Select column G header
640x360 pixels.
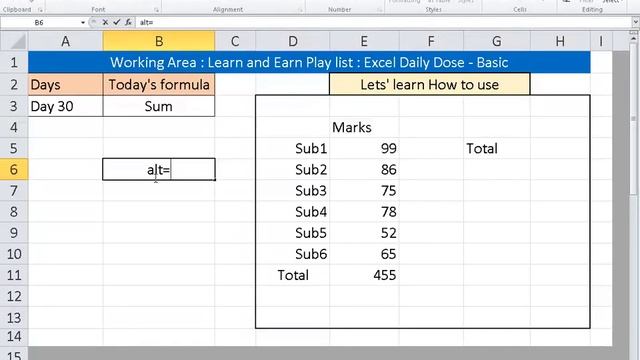click(x=497, y=41)
